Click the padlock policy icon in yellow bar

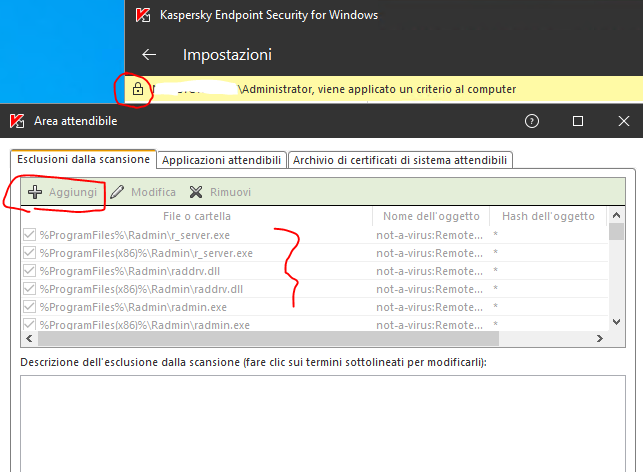(138, 89)
